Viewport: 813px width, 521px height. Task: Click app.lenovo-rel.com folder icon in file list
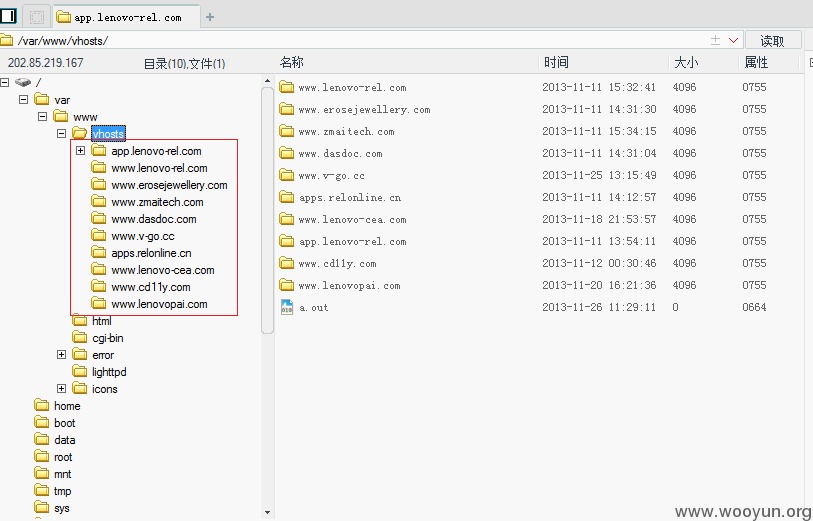pyautogui.click(x=286, y=241)
